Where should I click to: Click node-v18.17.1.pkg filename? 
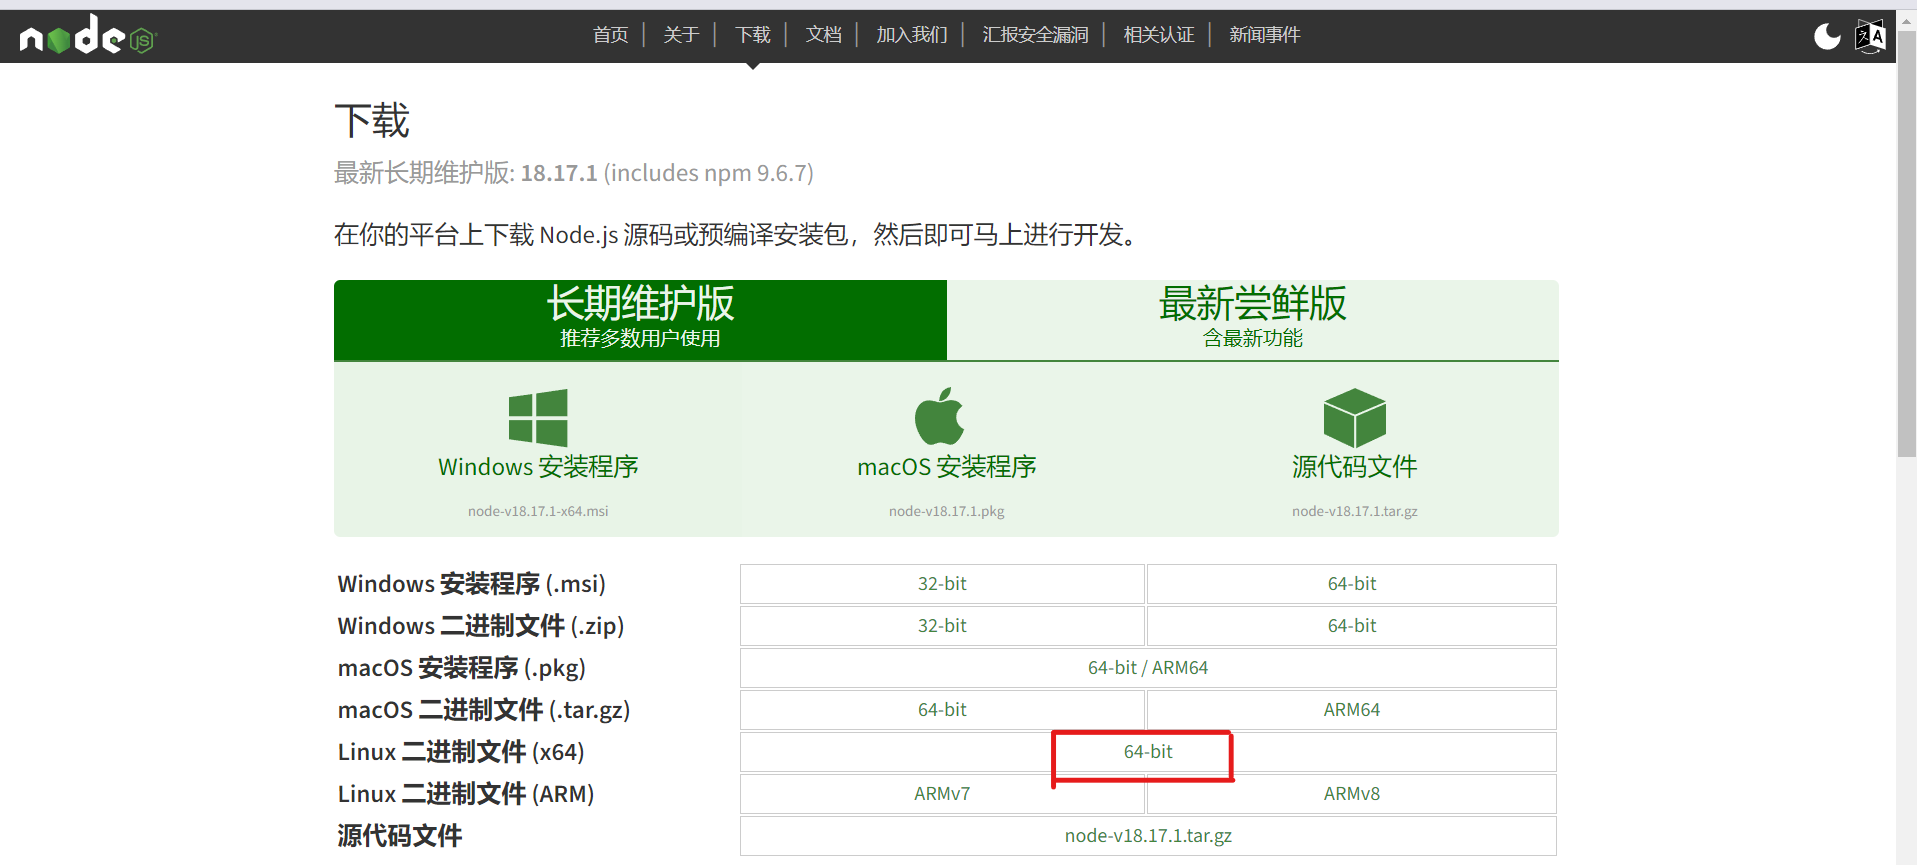(947, 511)
